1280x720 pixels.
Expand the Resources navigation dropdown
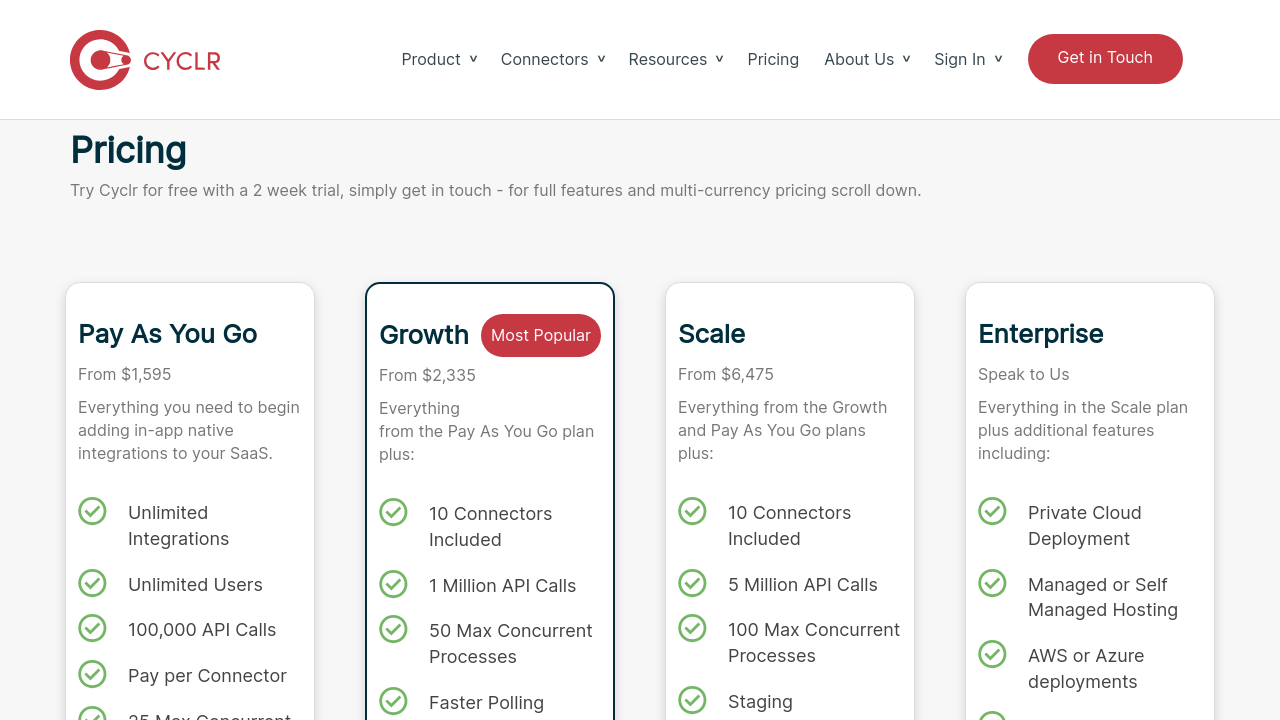(x=675, y=59)
